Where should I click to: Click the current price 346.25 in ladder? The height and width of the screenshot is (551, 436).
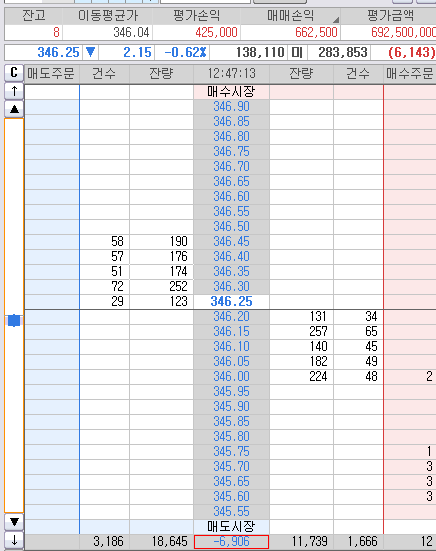point(231,302)
